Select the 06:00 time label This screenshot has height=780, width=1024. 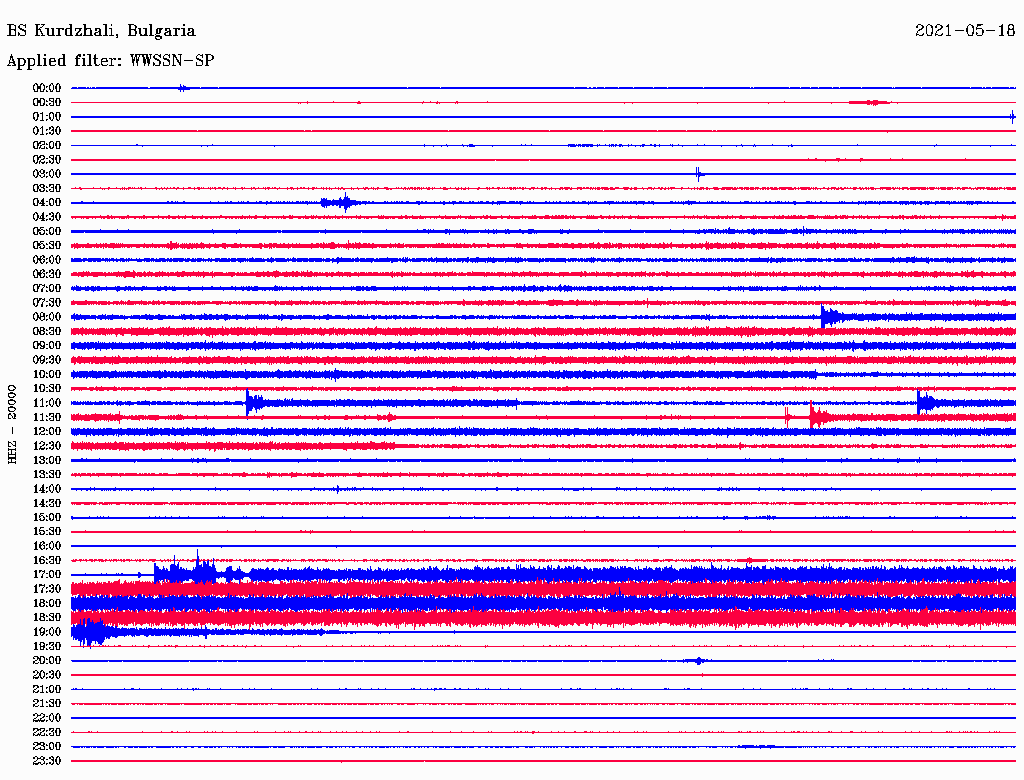click(x=47, y=259)
